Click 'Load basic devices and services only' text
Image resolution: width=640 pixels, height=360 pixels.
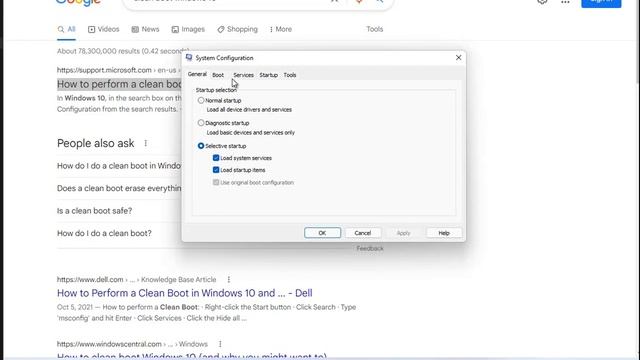click(x=251, y=133)
